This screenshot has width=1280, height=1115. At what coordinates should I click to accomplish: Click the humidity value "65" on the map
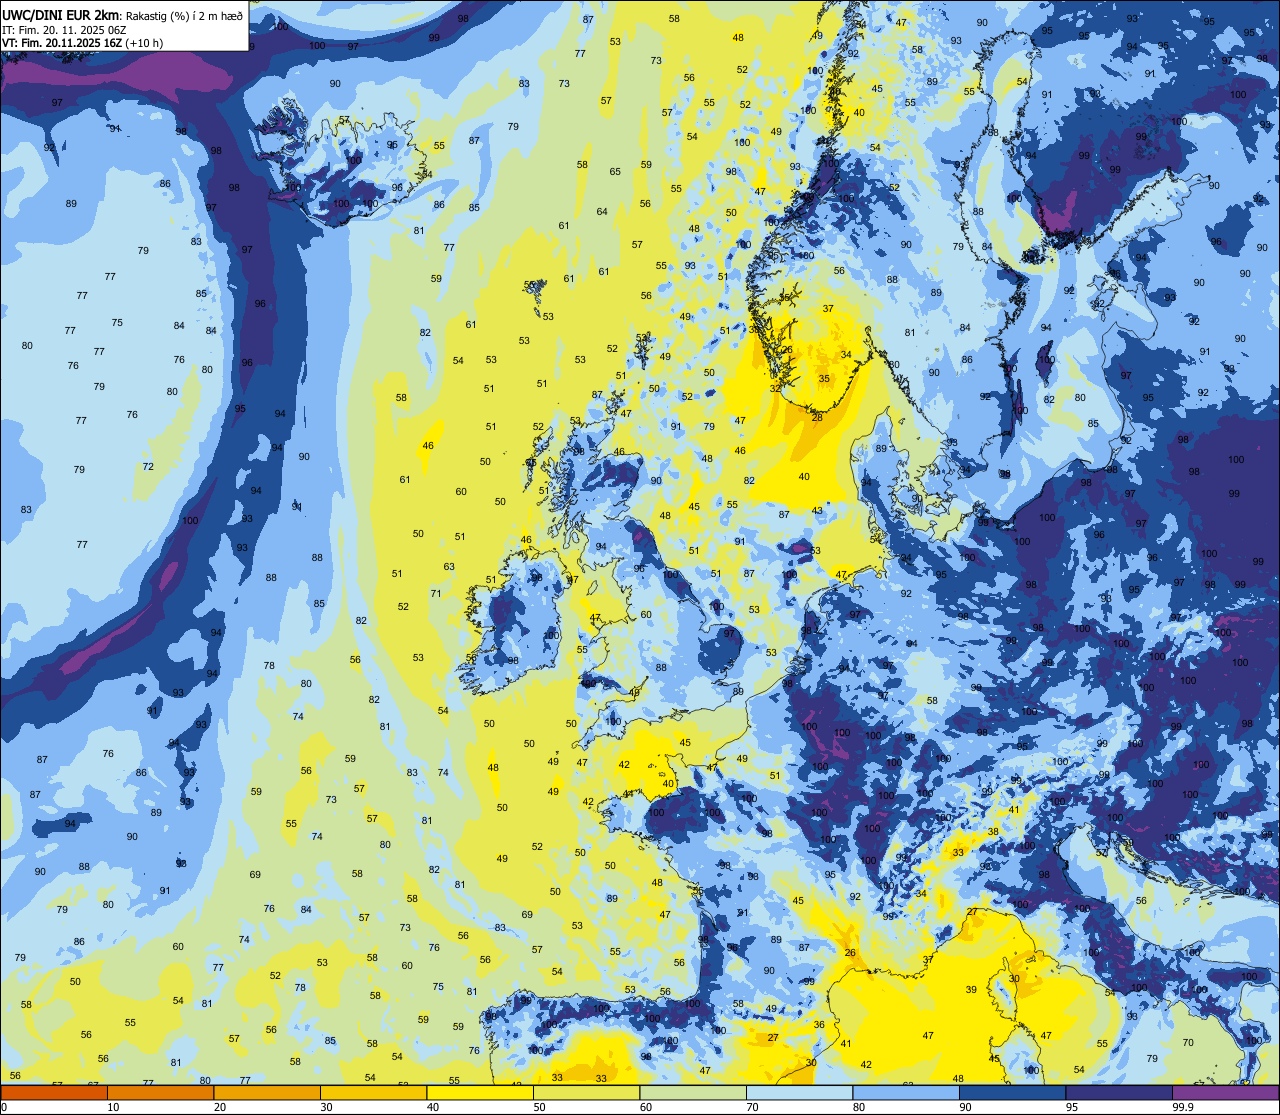(615, 172)
